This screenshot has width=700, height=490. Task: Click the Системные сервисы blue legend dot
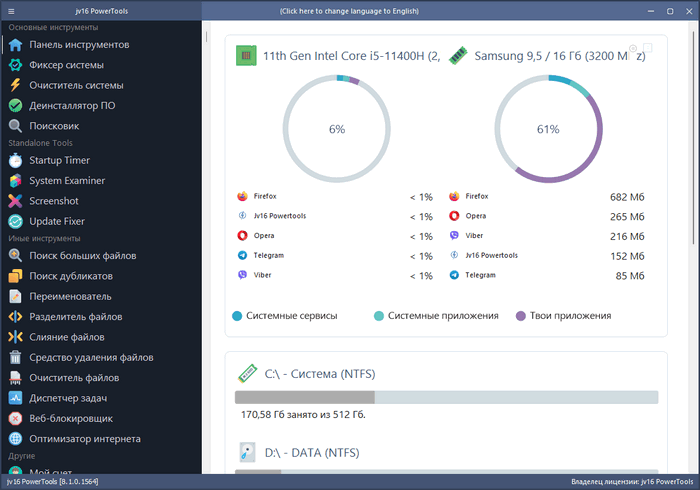237,316
